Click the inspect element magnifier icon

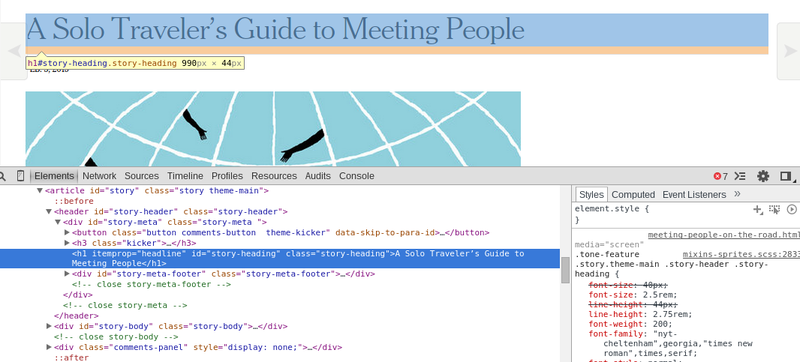tap(3, 176)
